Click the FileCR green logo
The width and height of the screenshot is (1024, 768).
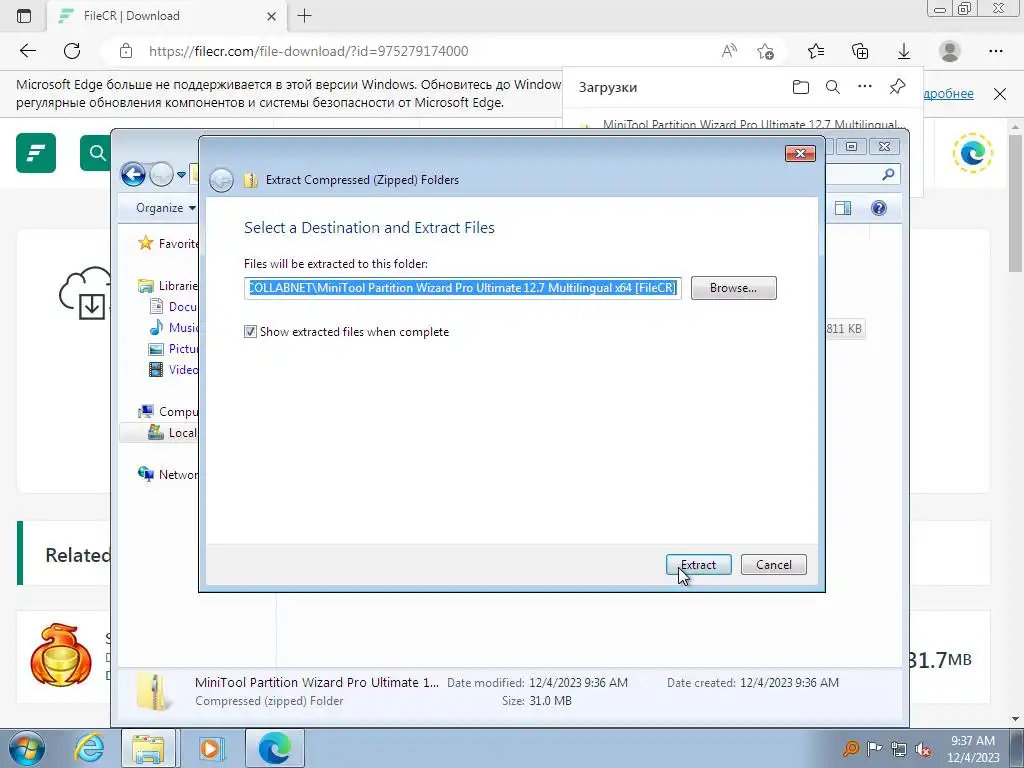[x=36, y=153]
